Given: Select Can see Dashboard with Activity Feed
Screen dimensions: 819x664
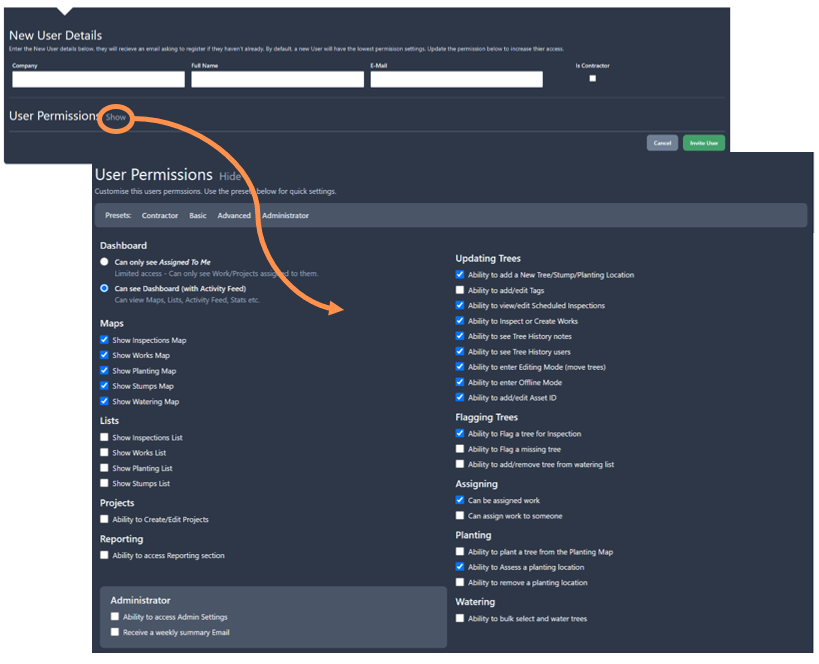Looking at the screenshot, I should [x=105, y=288].
